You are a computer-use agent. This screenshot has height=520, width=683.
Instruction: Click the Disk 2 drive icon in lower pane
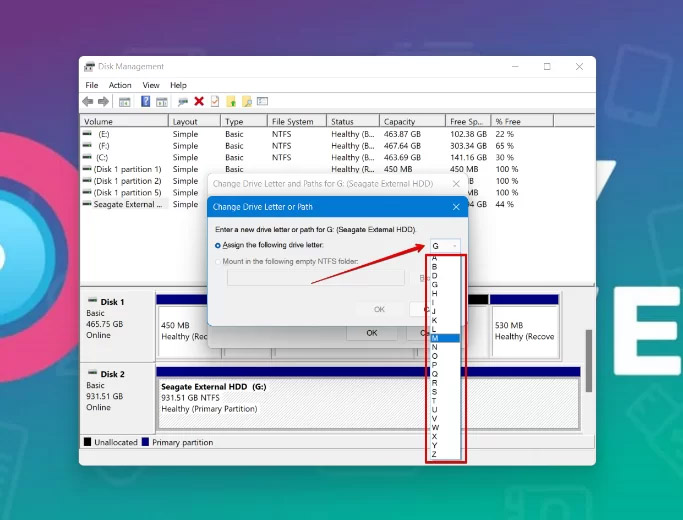click(x=92, y=373)
